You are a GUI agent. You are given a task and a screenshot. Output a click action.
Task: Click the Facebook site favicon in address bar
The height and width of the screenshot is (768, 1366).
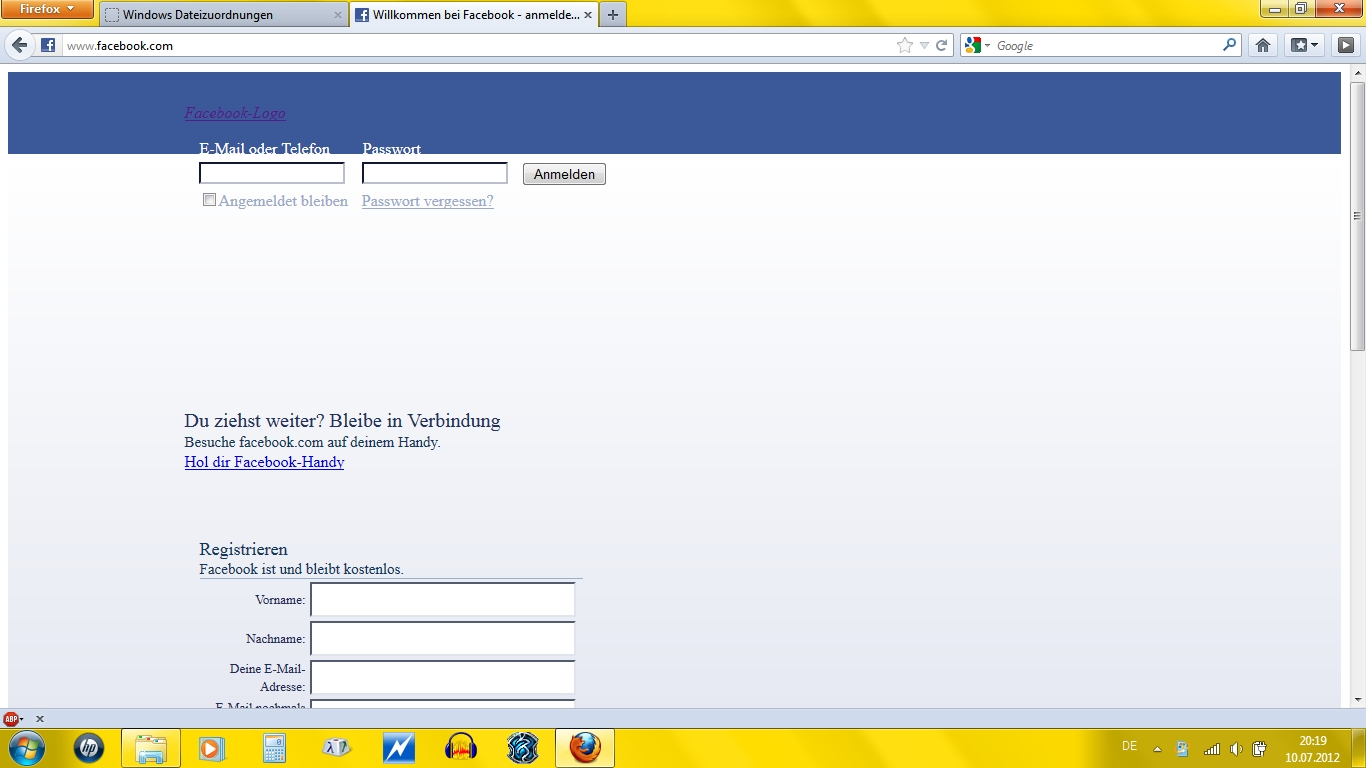[47, 45]
